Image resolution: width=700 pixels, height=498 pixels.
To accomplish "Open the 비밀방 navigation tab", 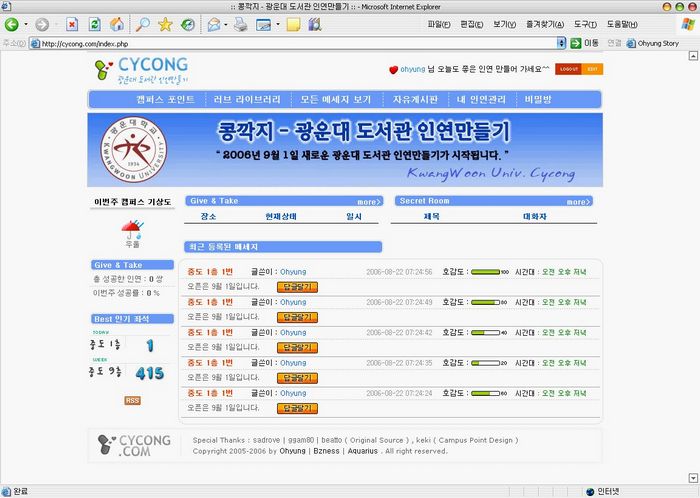I will 538,100.
